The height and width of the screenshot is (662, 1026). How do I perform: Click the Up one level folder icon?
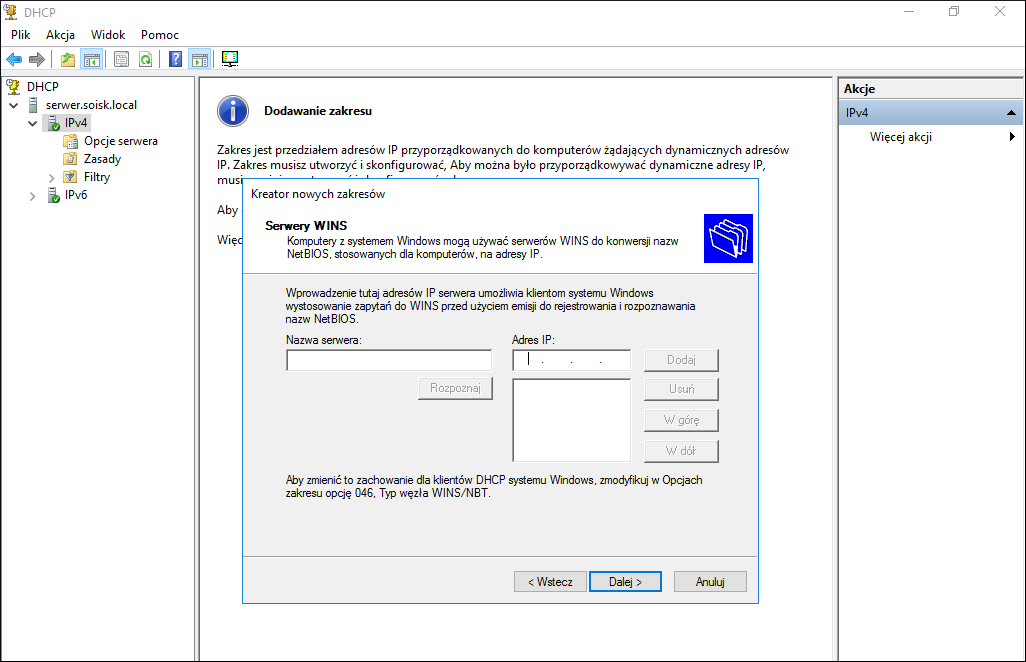tap(68, 60)
